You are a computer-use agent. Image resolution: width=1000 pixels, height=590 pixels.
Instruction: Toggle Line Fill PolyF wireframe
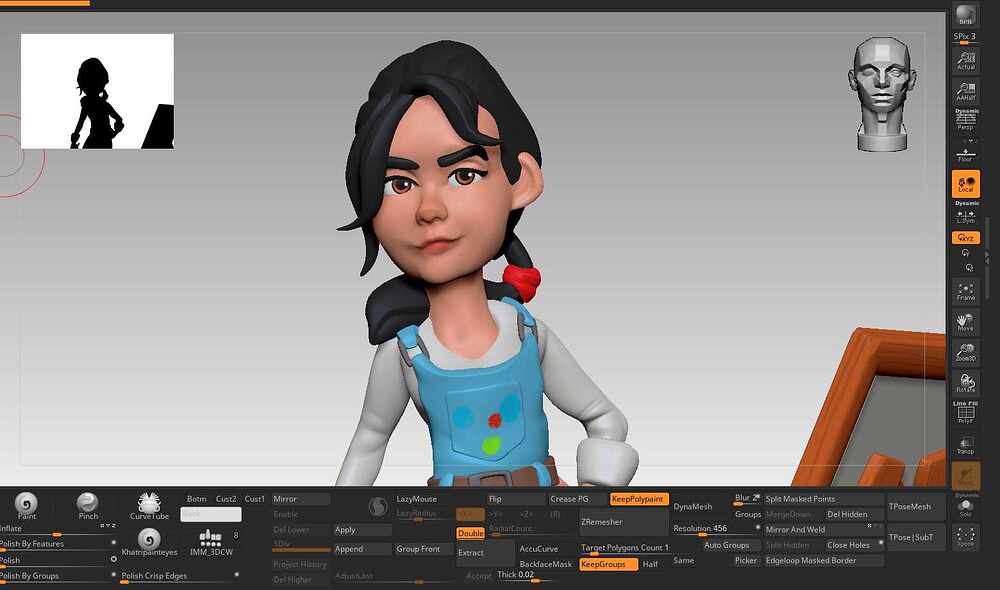point(966,413)
